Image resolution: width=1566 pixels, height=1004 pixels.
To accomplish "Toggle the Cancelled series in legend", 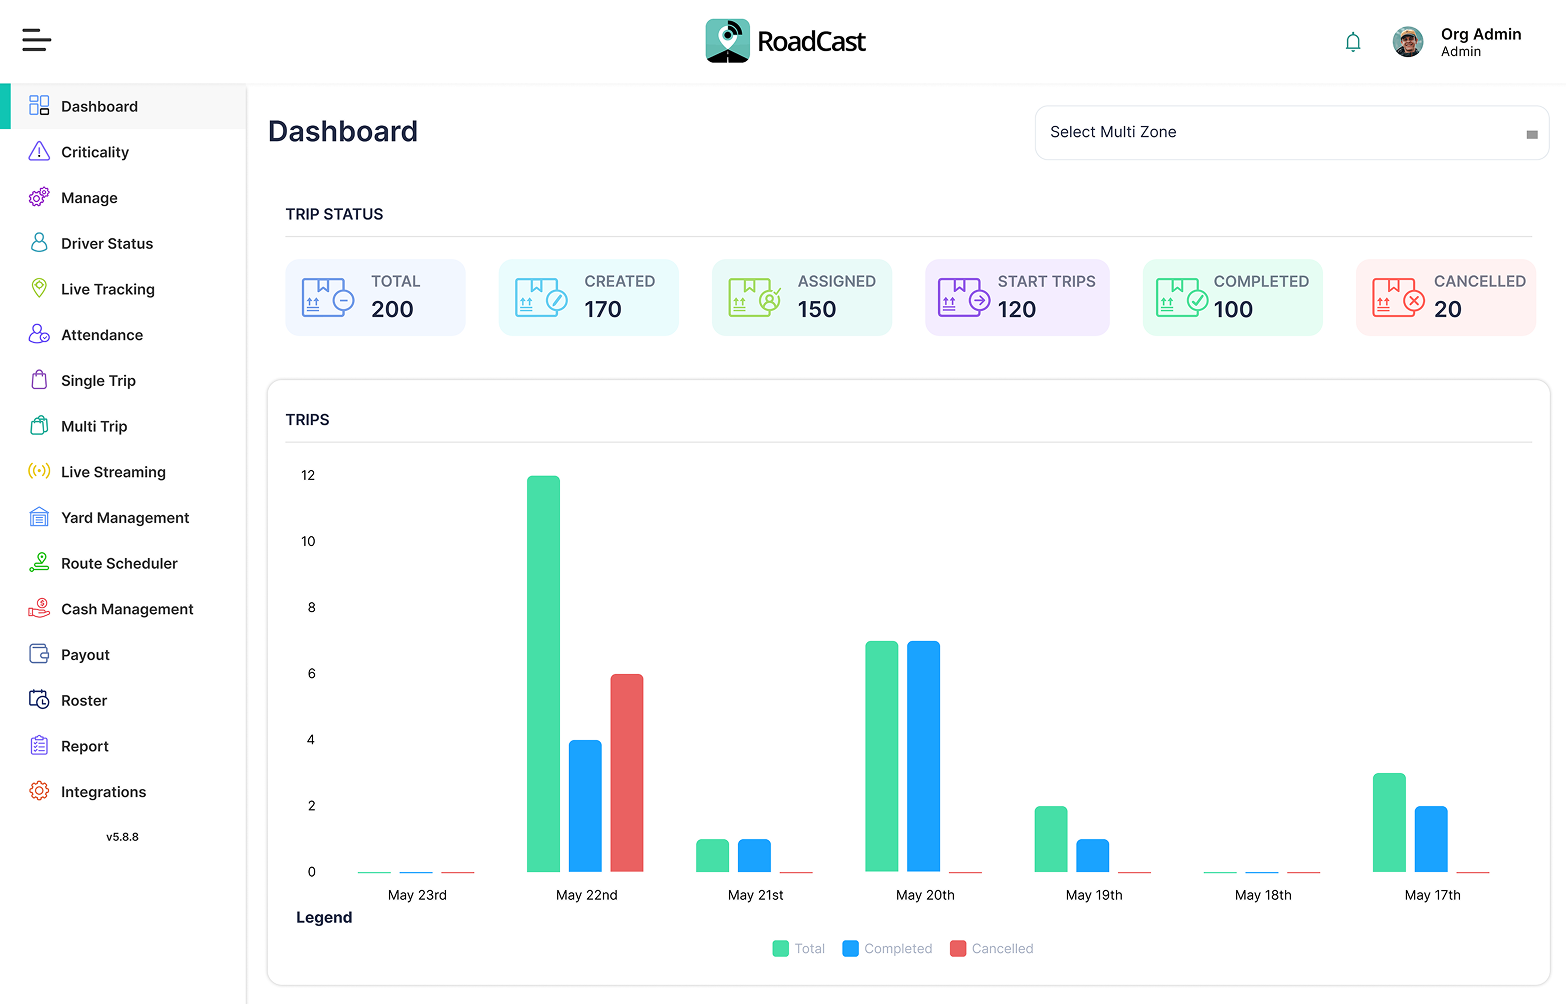I will click(x=992, y=949).
